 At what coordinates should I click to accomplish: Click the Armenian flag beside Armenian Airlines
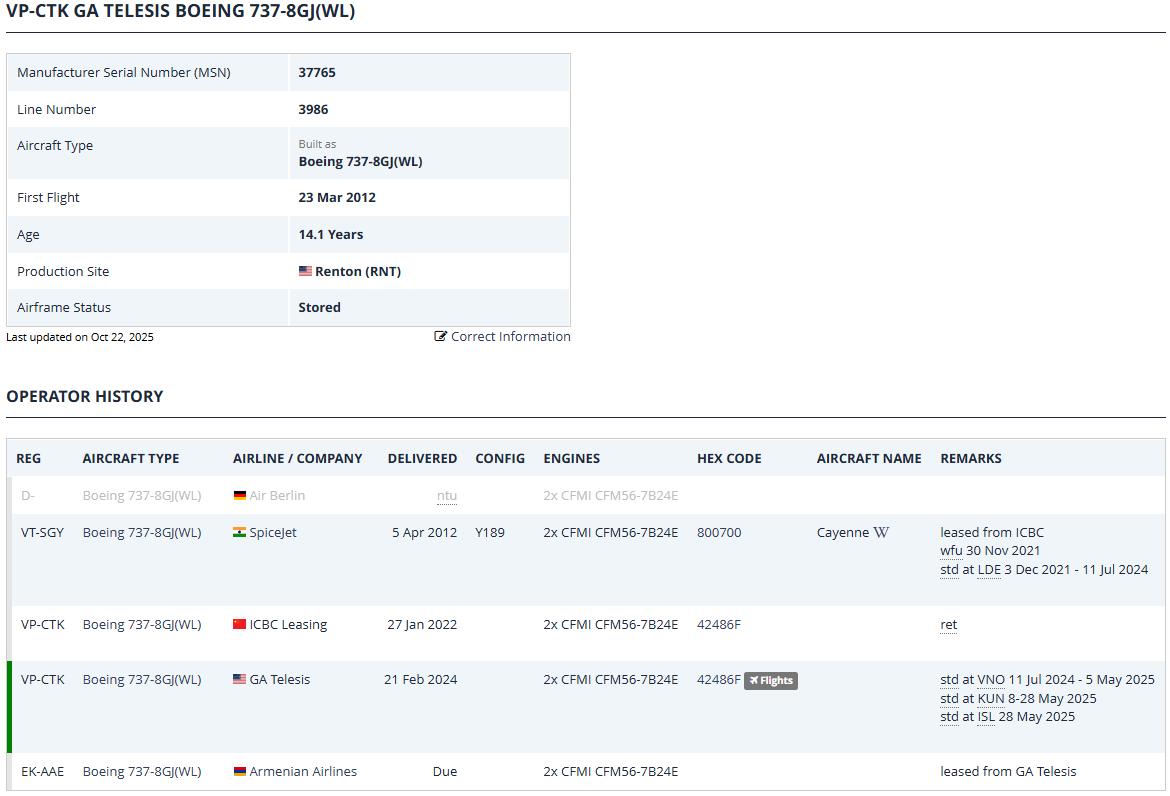pyautogui.click(x=239, y=772)
